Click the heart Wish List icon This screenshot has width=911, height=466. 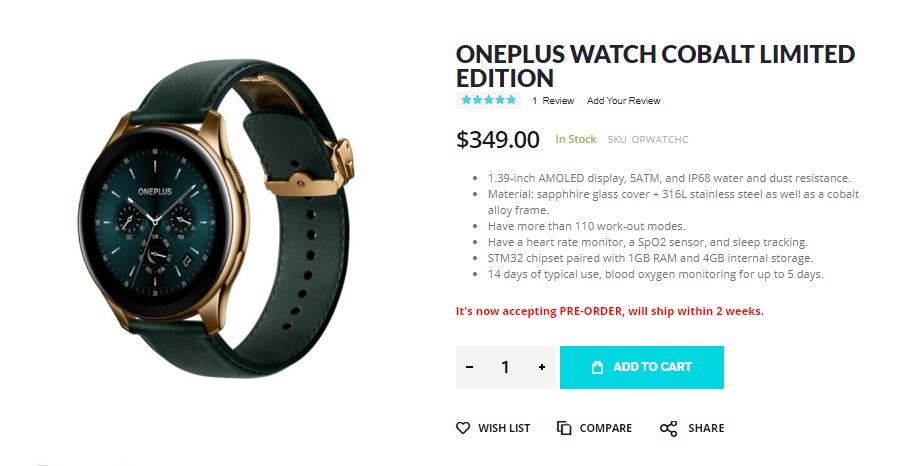point(462,428)
